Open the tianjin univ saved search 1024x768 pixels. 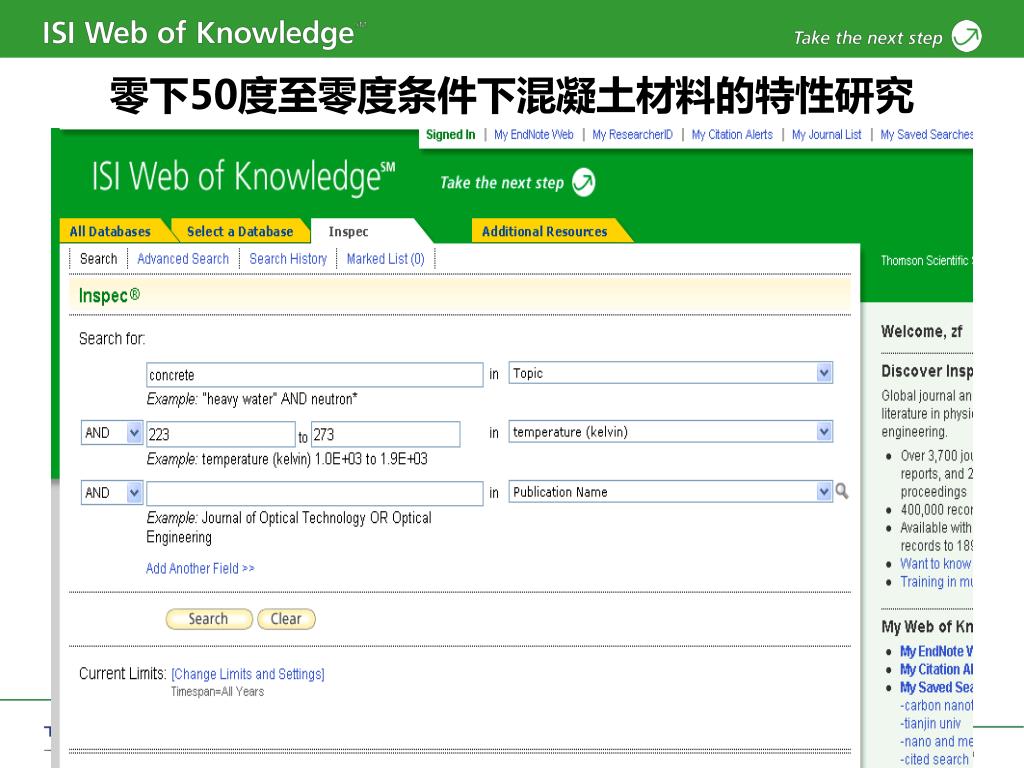point(931,724)
